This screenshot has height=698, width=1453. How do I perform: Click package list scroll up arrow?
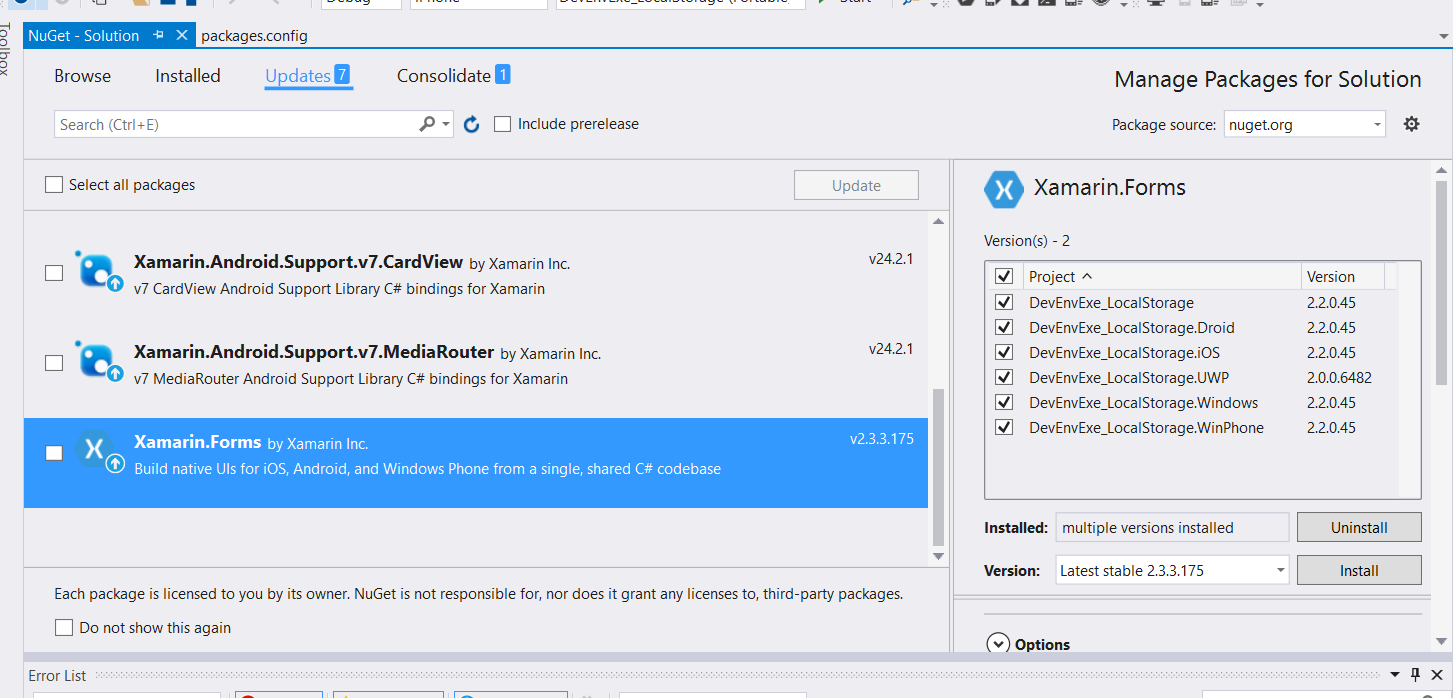(938, 221)
